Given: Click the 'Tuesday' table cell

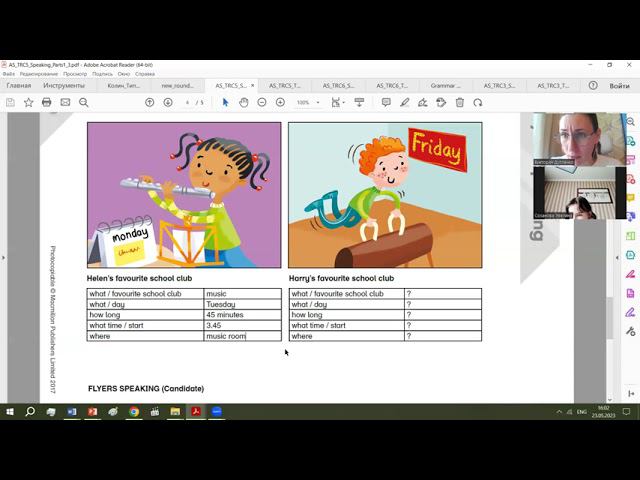Looking at the screenshot, I should click(x=242, y=304).
